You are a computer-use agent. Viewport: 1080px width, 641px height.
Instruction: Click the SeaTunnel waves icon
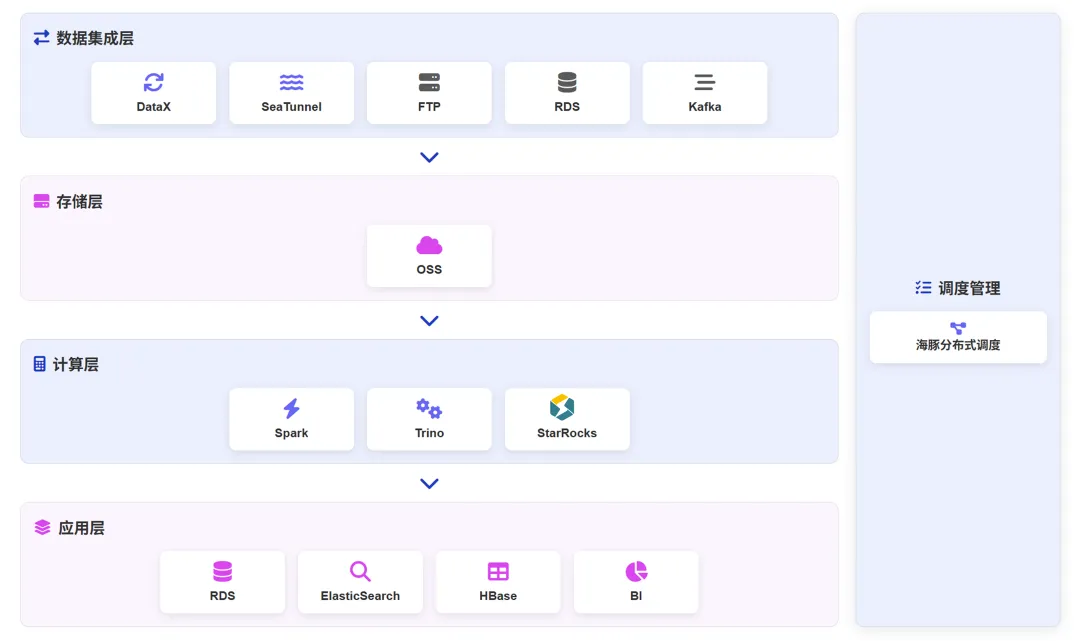click(x=291, y=82)
